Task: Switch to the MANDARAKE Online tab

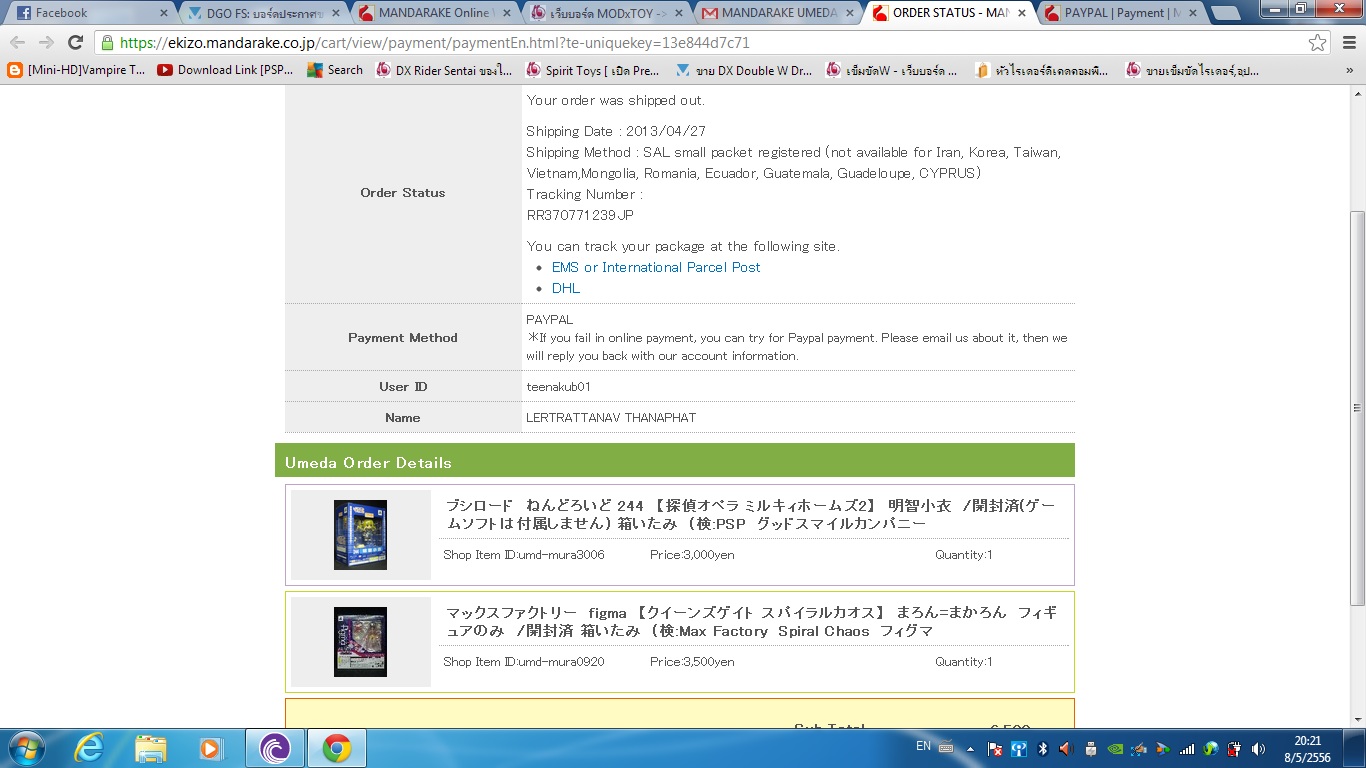Action: (x=437, y=13)
